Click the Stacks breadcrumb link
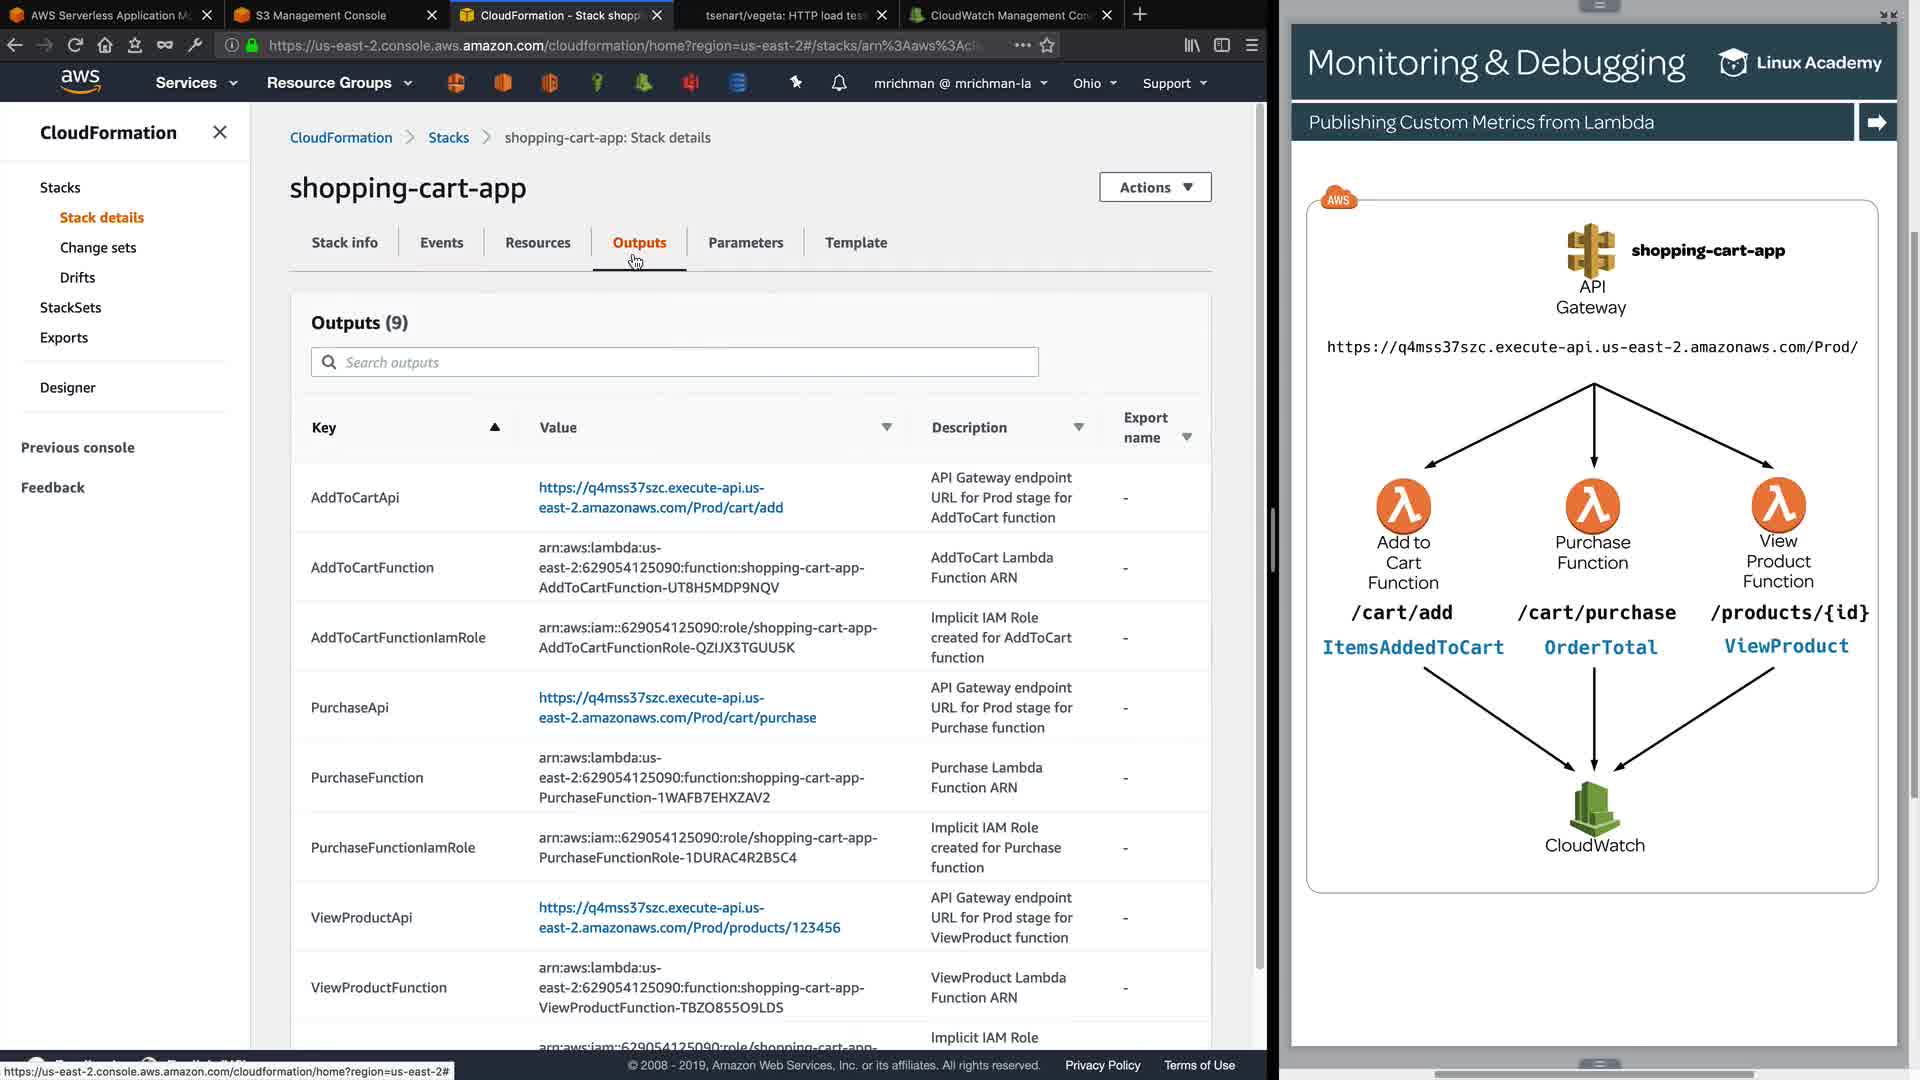This screenshot has height=1080, width=1920. coord(448,137)
